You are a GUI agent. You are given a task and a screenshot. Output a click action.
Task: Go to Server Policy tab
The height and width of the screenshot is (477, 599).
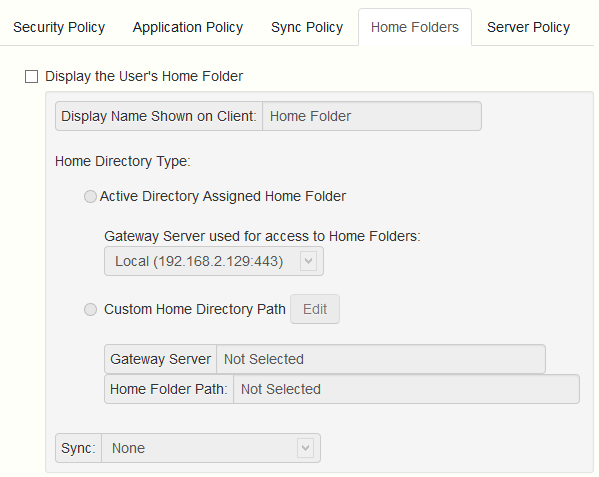click(x=528, y=27)
